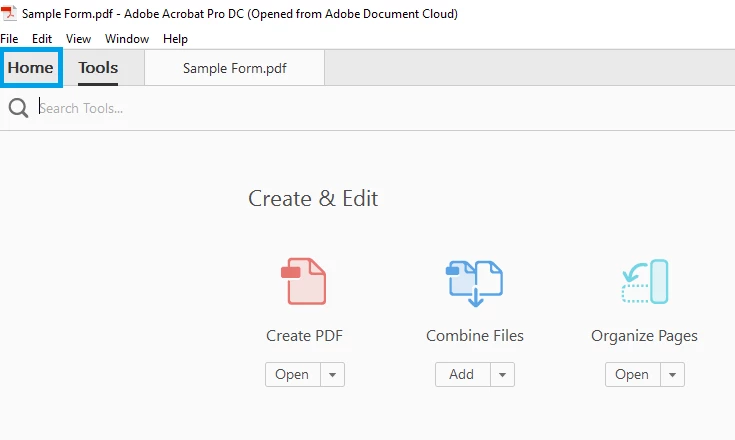Click Add button under Combine Files
Screen dimensions: 735x440
(462, 374)
